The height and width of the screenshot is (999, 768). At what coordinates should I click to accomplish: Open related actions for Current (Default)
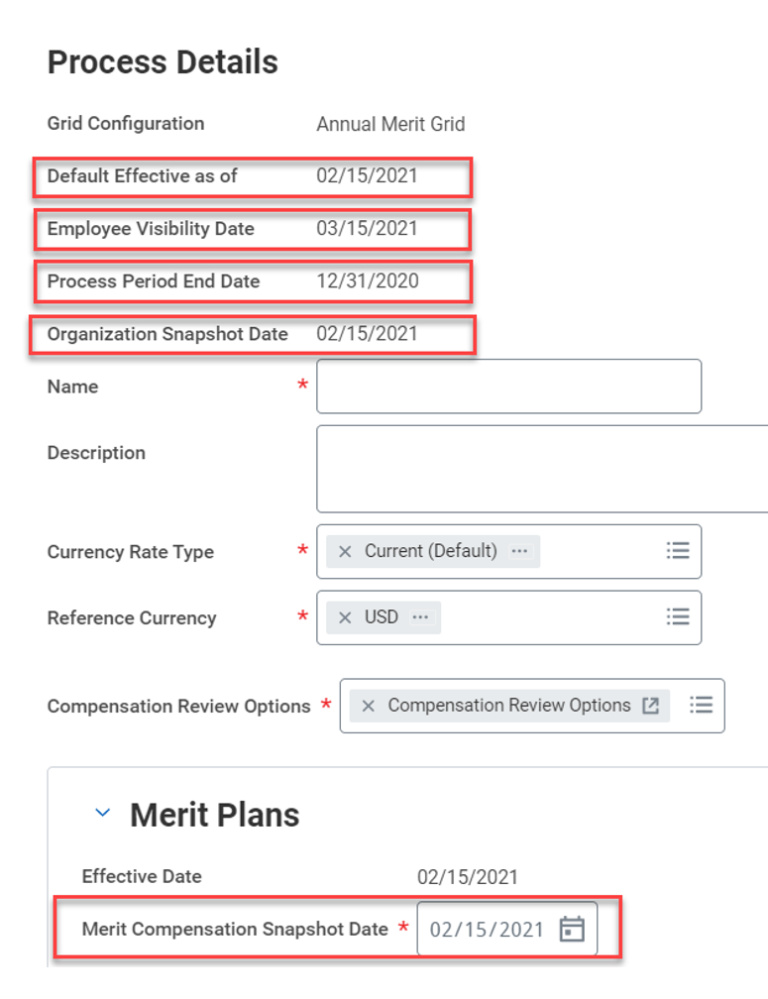click(519, 551)
